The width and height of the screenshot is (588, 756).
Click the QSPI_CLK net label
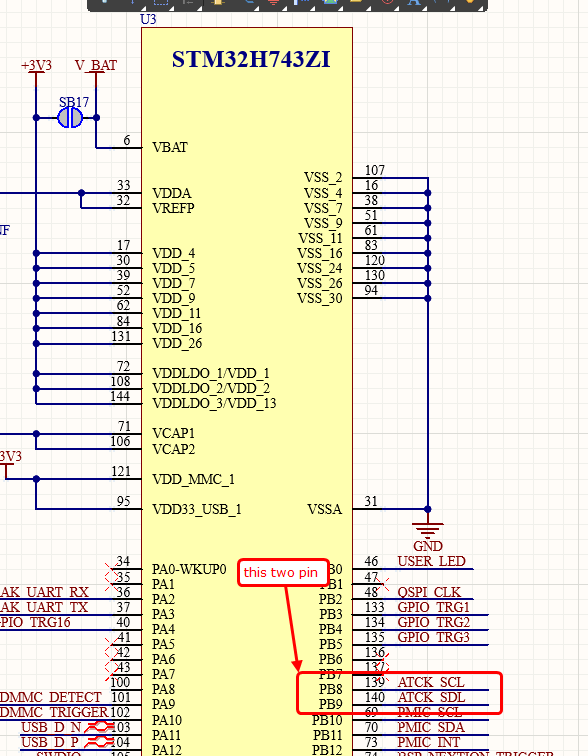pos(429,592)
